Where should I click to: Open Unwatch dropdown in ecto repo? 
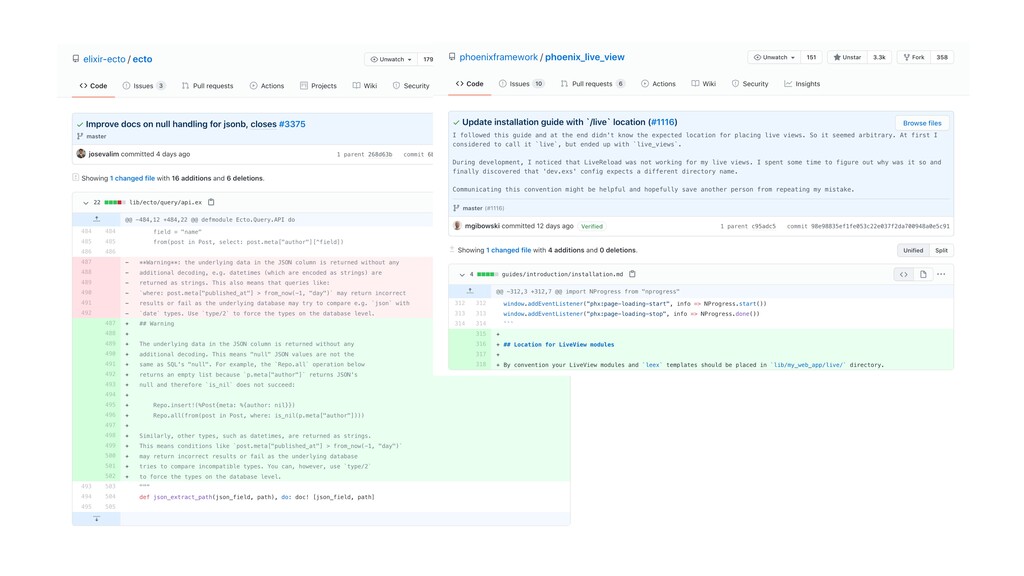391,59
